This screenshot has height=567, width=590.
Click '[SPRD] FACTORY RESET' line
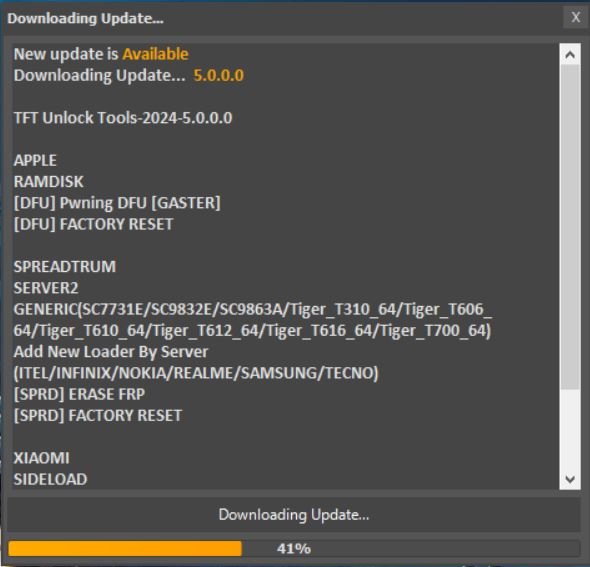(x=97, y=416)
